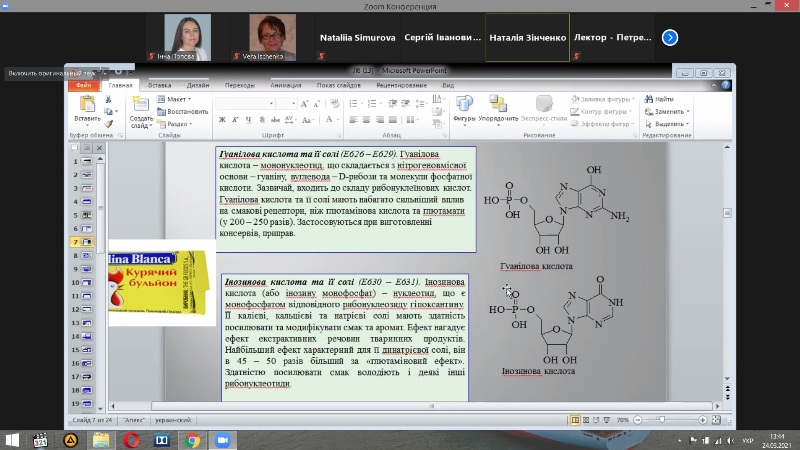Open the Select (Выделить) dropdown
Screen dimensions: 800x450
click(668, 123)
